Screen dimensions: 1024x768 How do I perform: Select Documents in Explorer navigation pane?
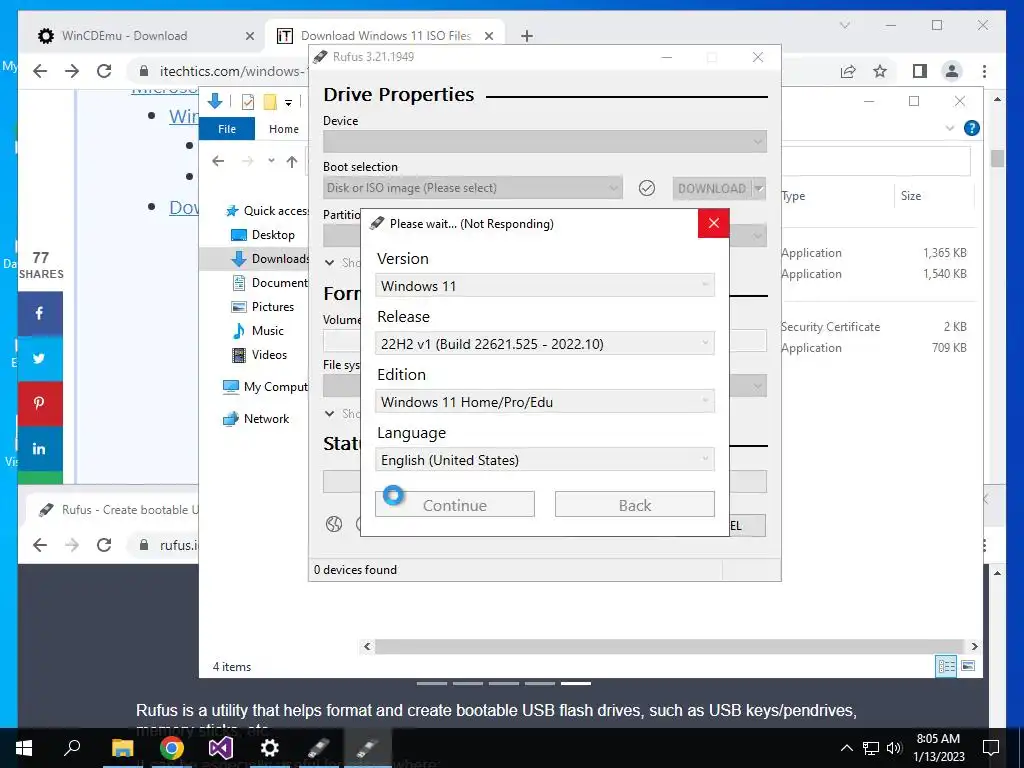click(270, 283)
